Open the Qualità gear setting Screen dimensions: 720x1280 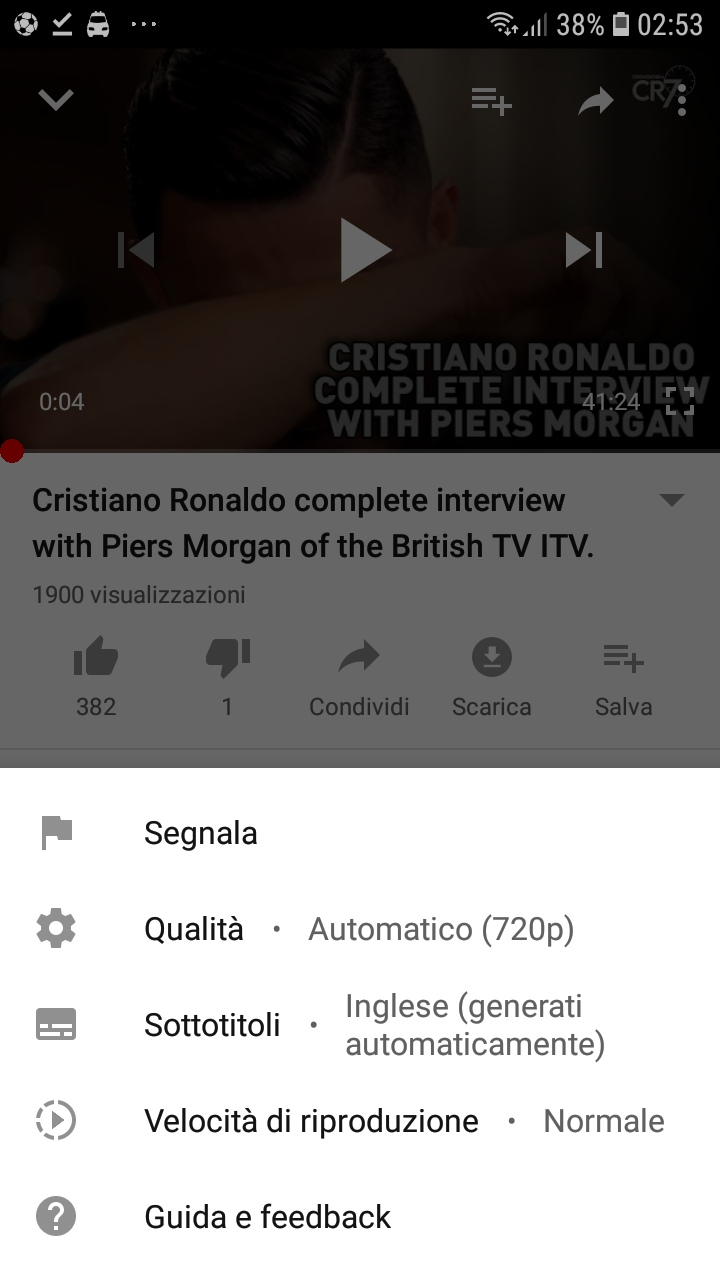(56, 929)
